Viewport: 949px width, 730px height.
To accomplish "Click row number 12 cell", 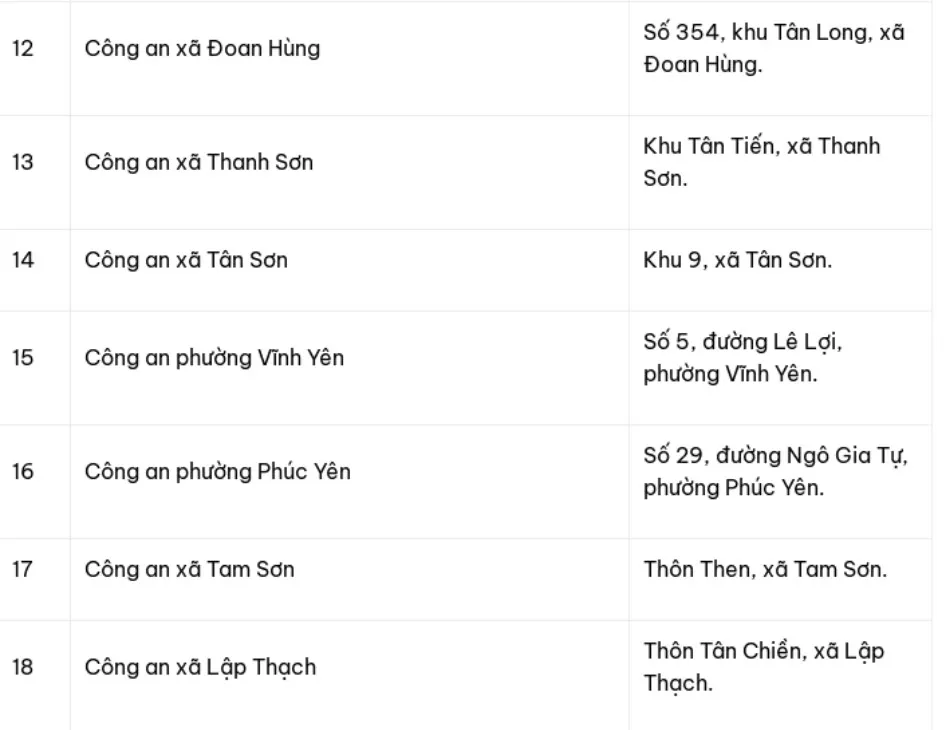I will pos(34,58).
